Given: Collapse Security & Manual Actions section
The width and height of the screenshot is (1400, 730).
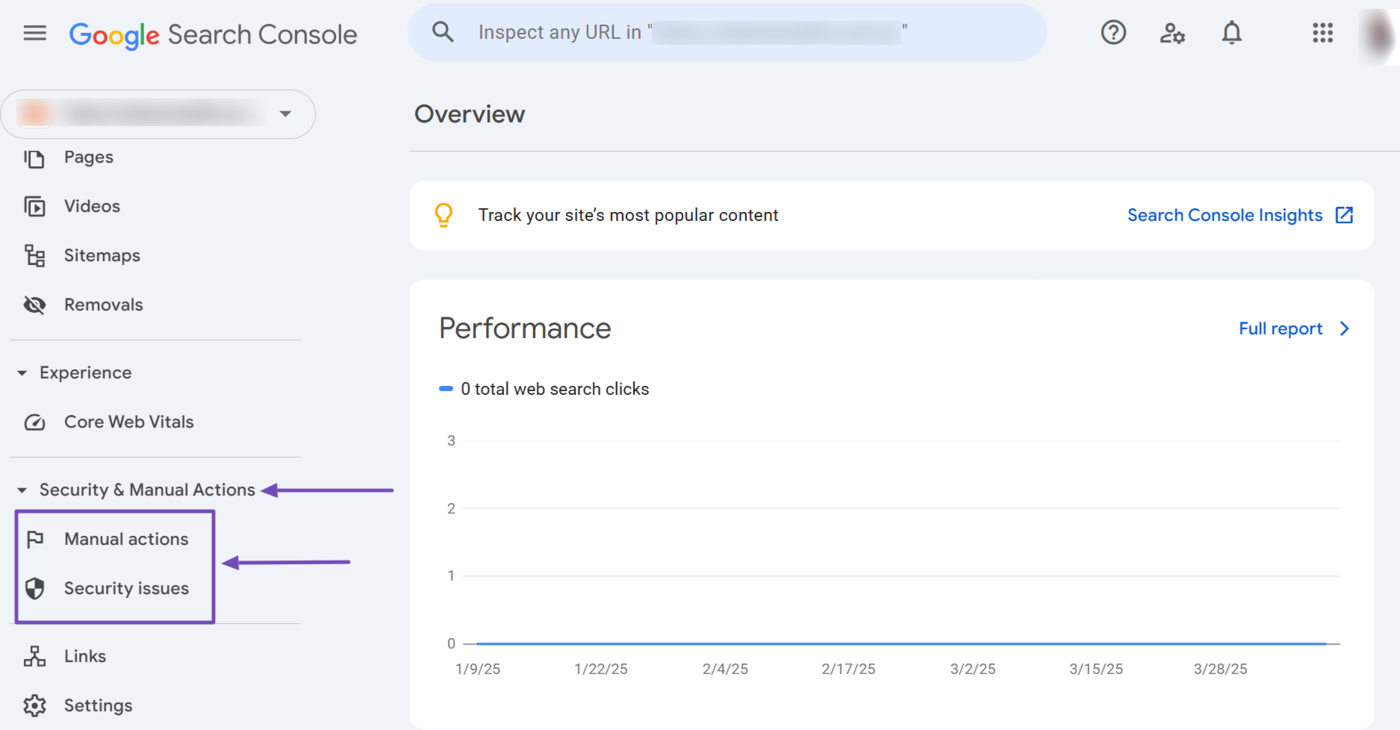Looking at the screenshot, I should 22,490.
